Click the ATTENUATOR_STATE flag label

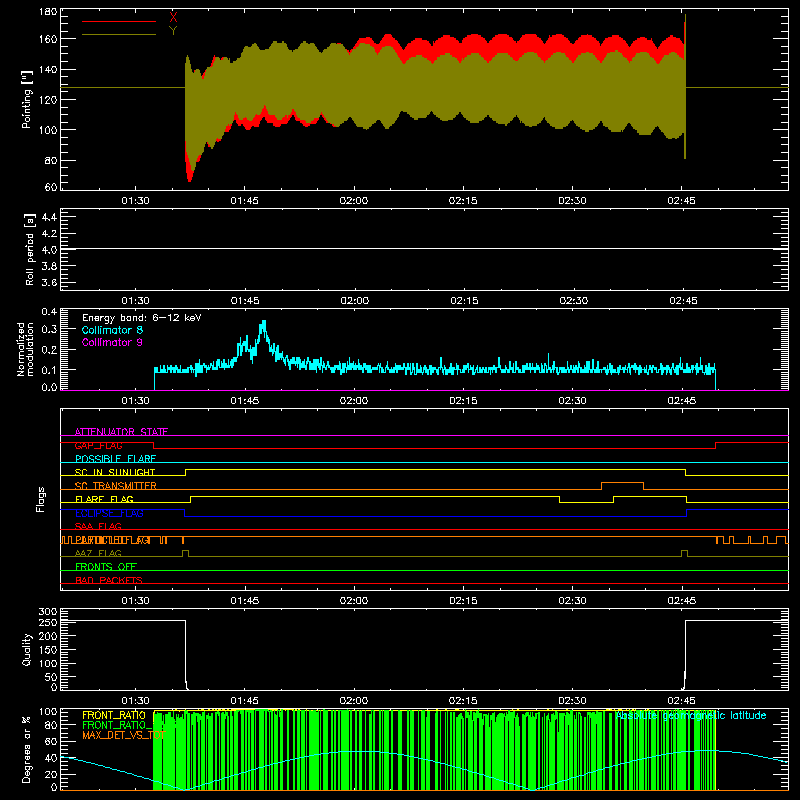tap(121, 432)
